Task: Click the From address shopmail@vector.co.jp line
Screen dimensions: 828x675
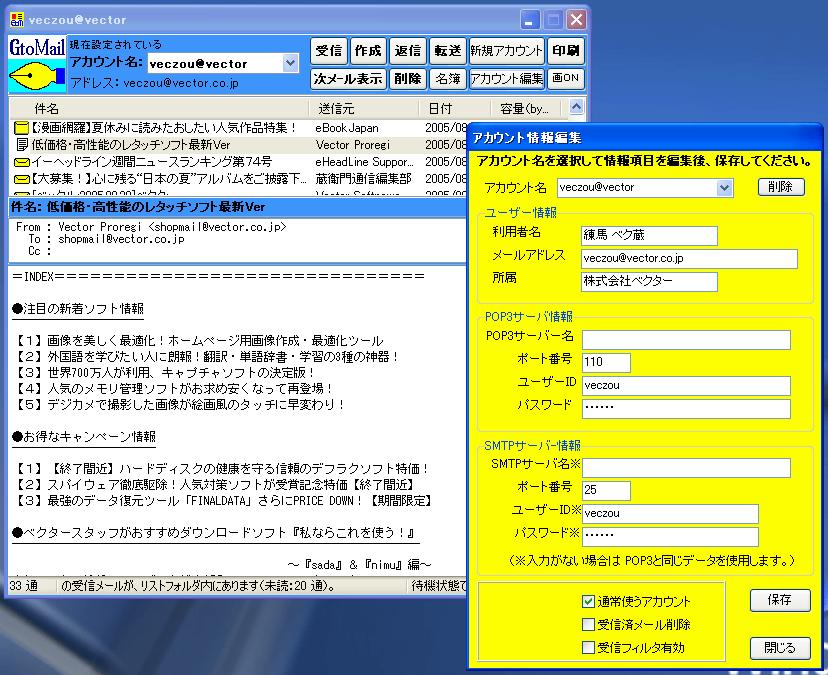Action: (x=151, y=227)
